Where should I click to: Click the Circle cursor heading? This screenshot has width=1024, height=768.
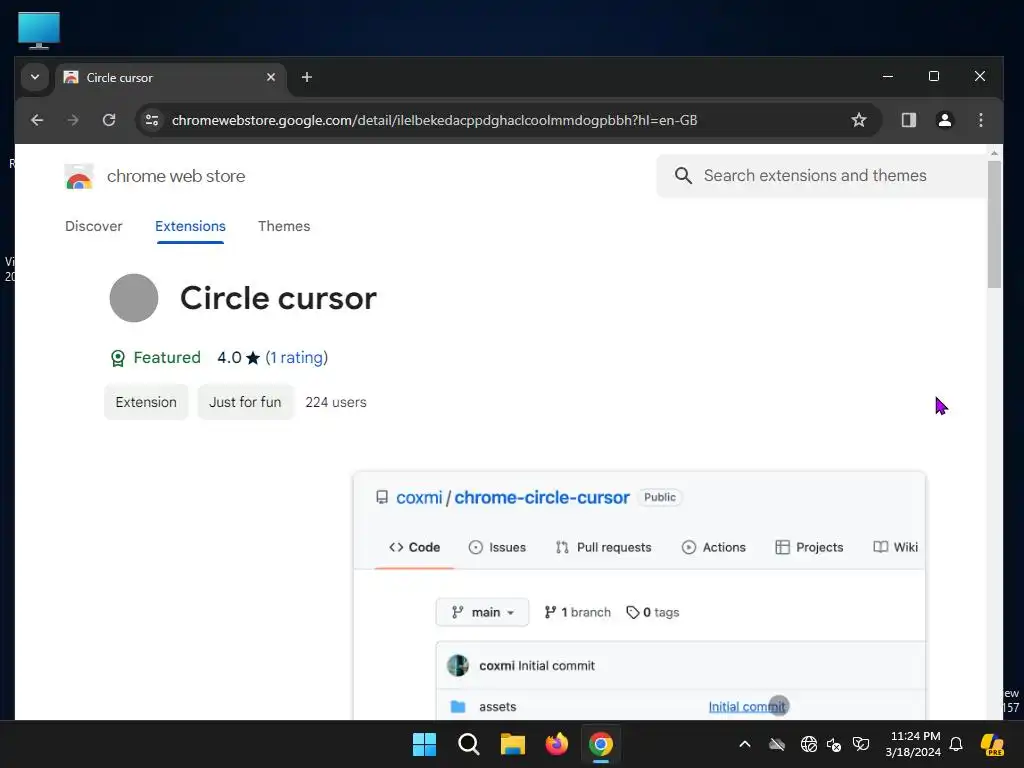(x=278, y=298)
